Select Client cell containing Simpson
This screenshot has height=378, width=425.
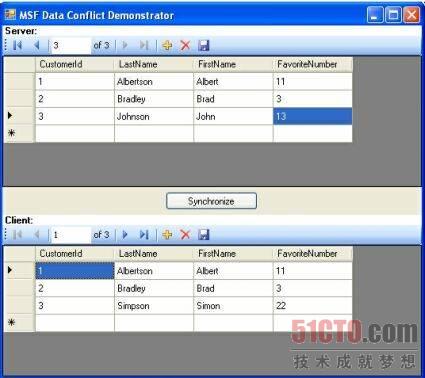coord(154,306)
